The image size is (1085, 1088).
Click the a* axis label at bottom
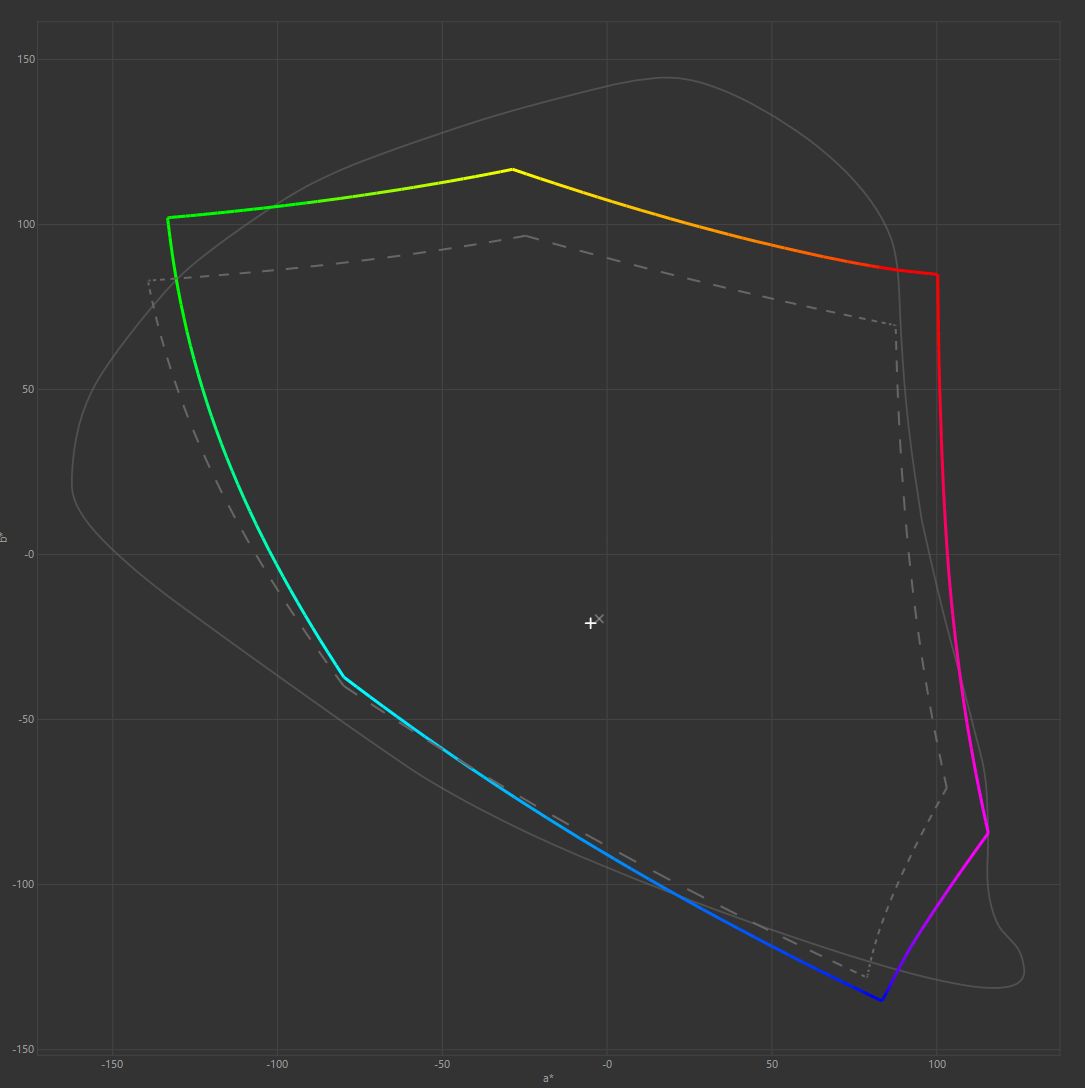pyautogui.click(x=547, y=1078)
